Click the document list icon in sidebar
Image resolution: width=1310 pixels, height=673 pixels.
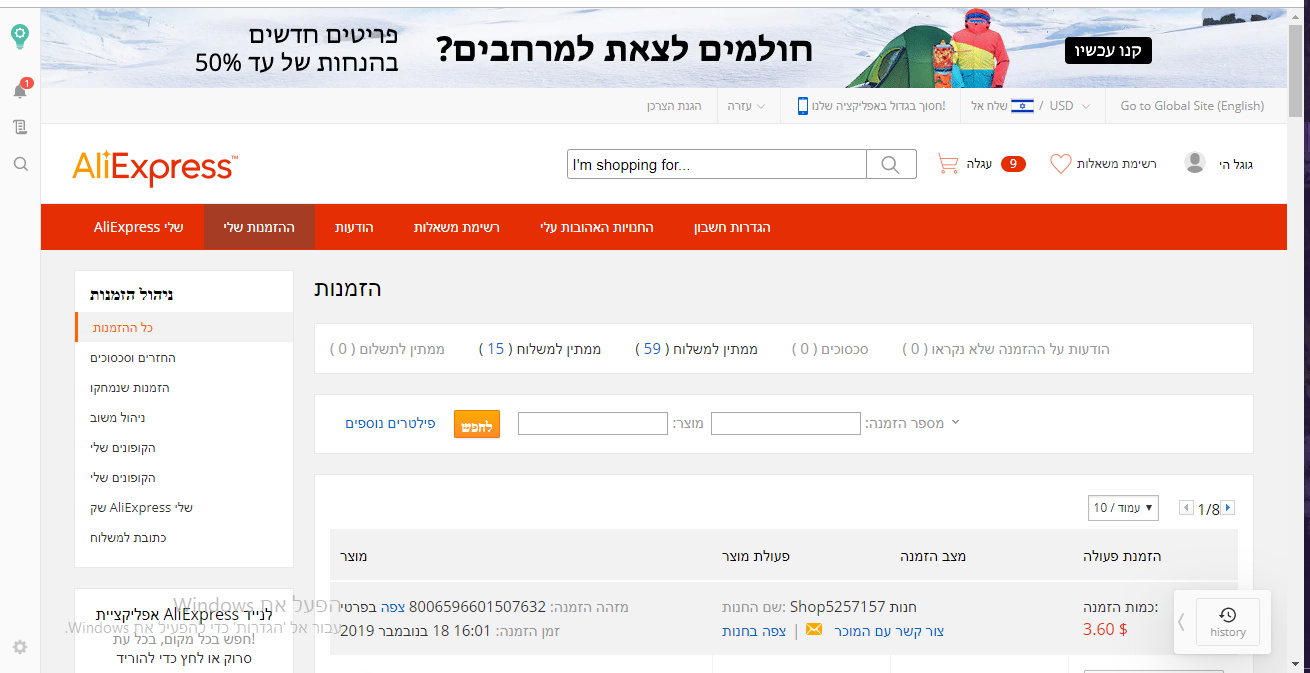tap(20, 127)
